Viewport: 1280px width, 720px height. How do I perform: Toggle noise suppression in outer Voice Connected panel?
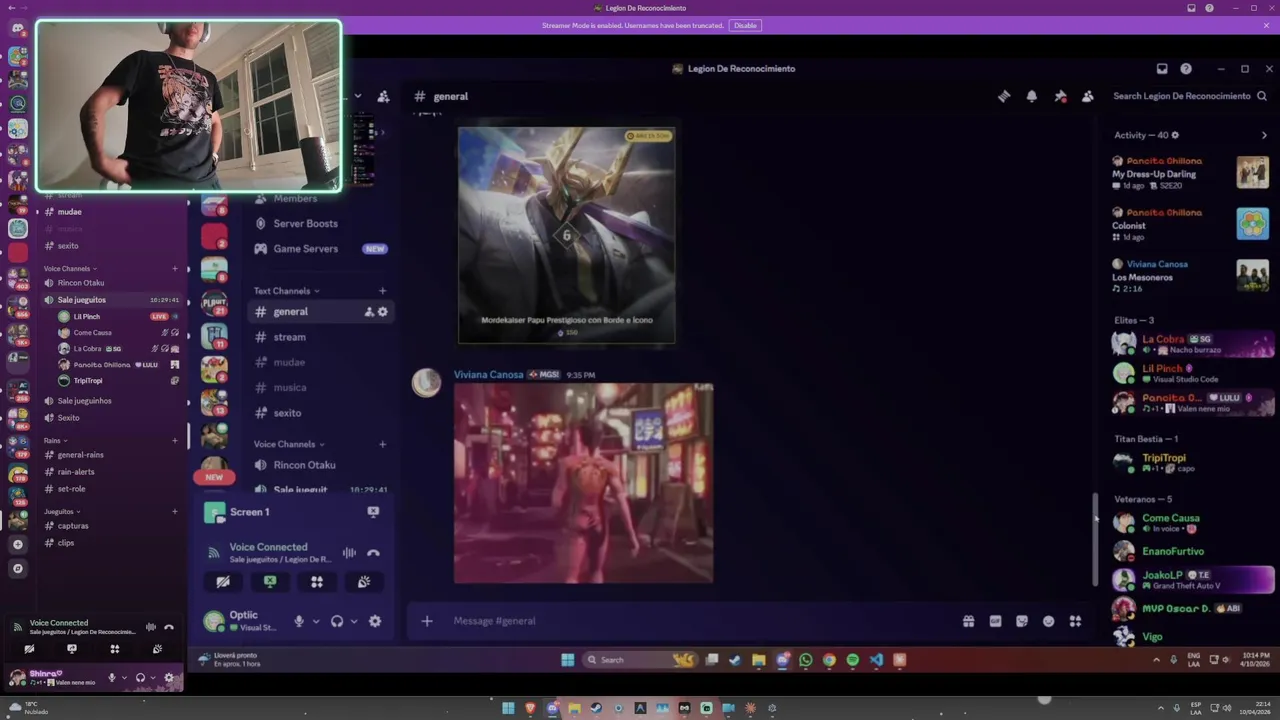coord(151,627)
